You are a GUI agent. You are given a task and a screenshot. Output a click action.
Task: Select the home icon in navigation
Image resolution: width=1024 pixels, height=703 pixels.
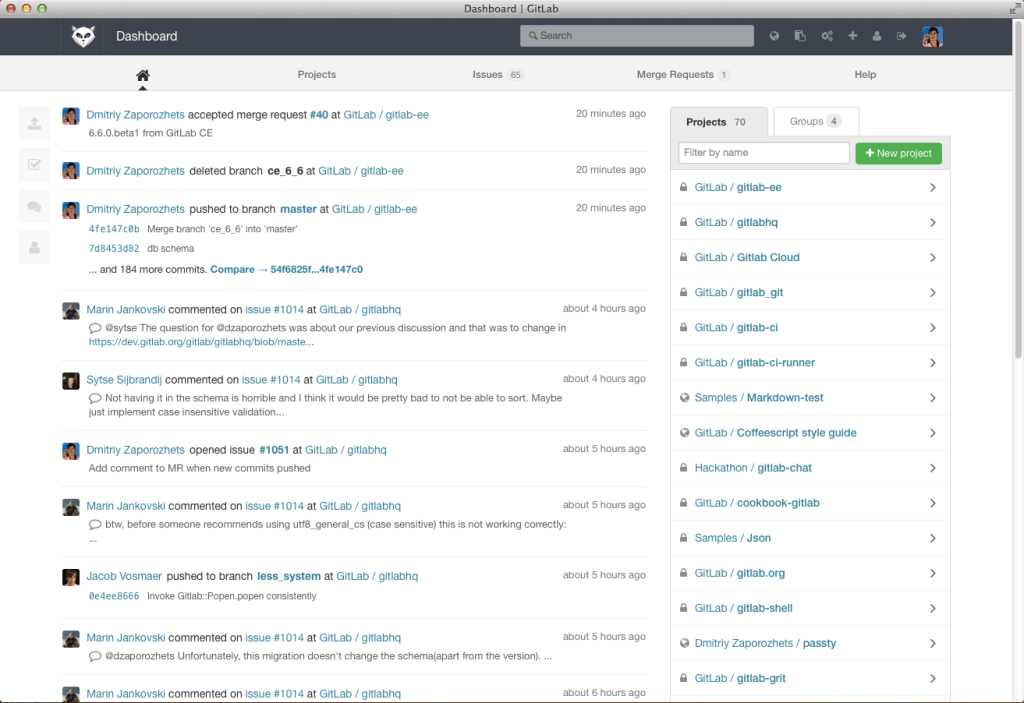coord(142,74)
